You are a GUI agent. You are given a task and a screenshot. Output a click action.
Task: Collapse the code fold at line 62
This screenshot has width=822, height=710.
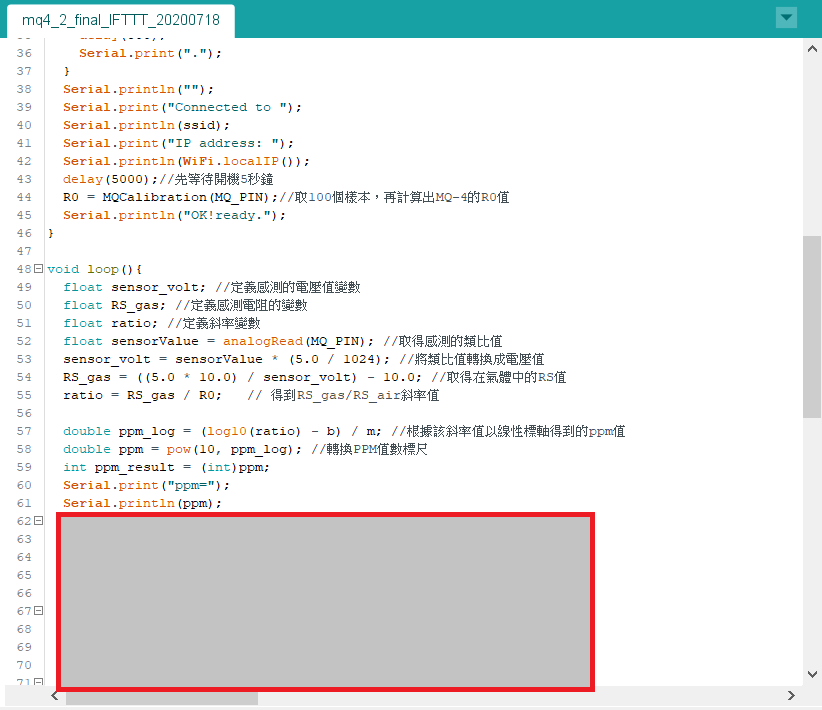pos(38,521)
